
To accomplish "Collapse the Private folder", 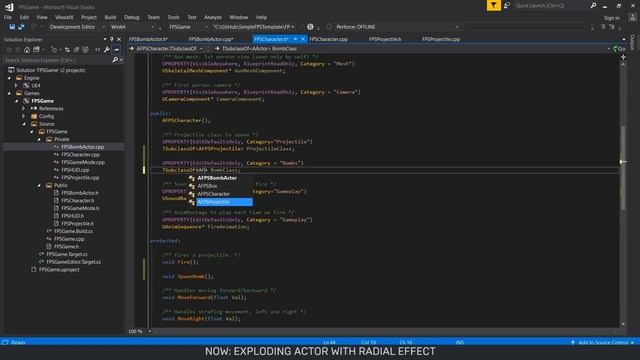I will click(x=39, y=139).
